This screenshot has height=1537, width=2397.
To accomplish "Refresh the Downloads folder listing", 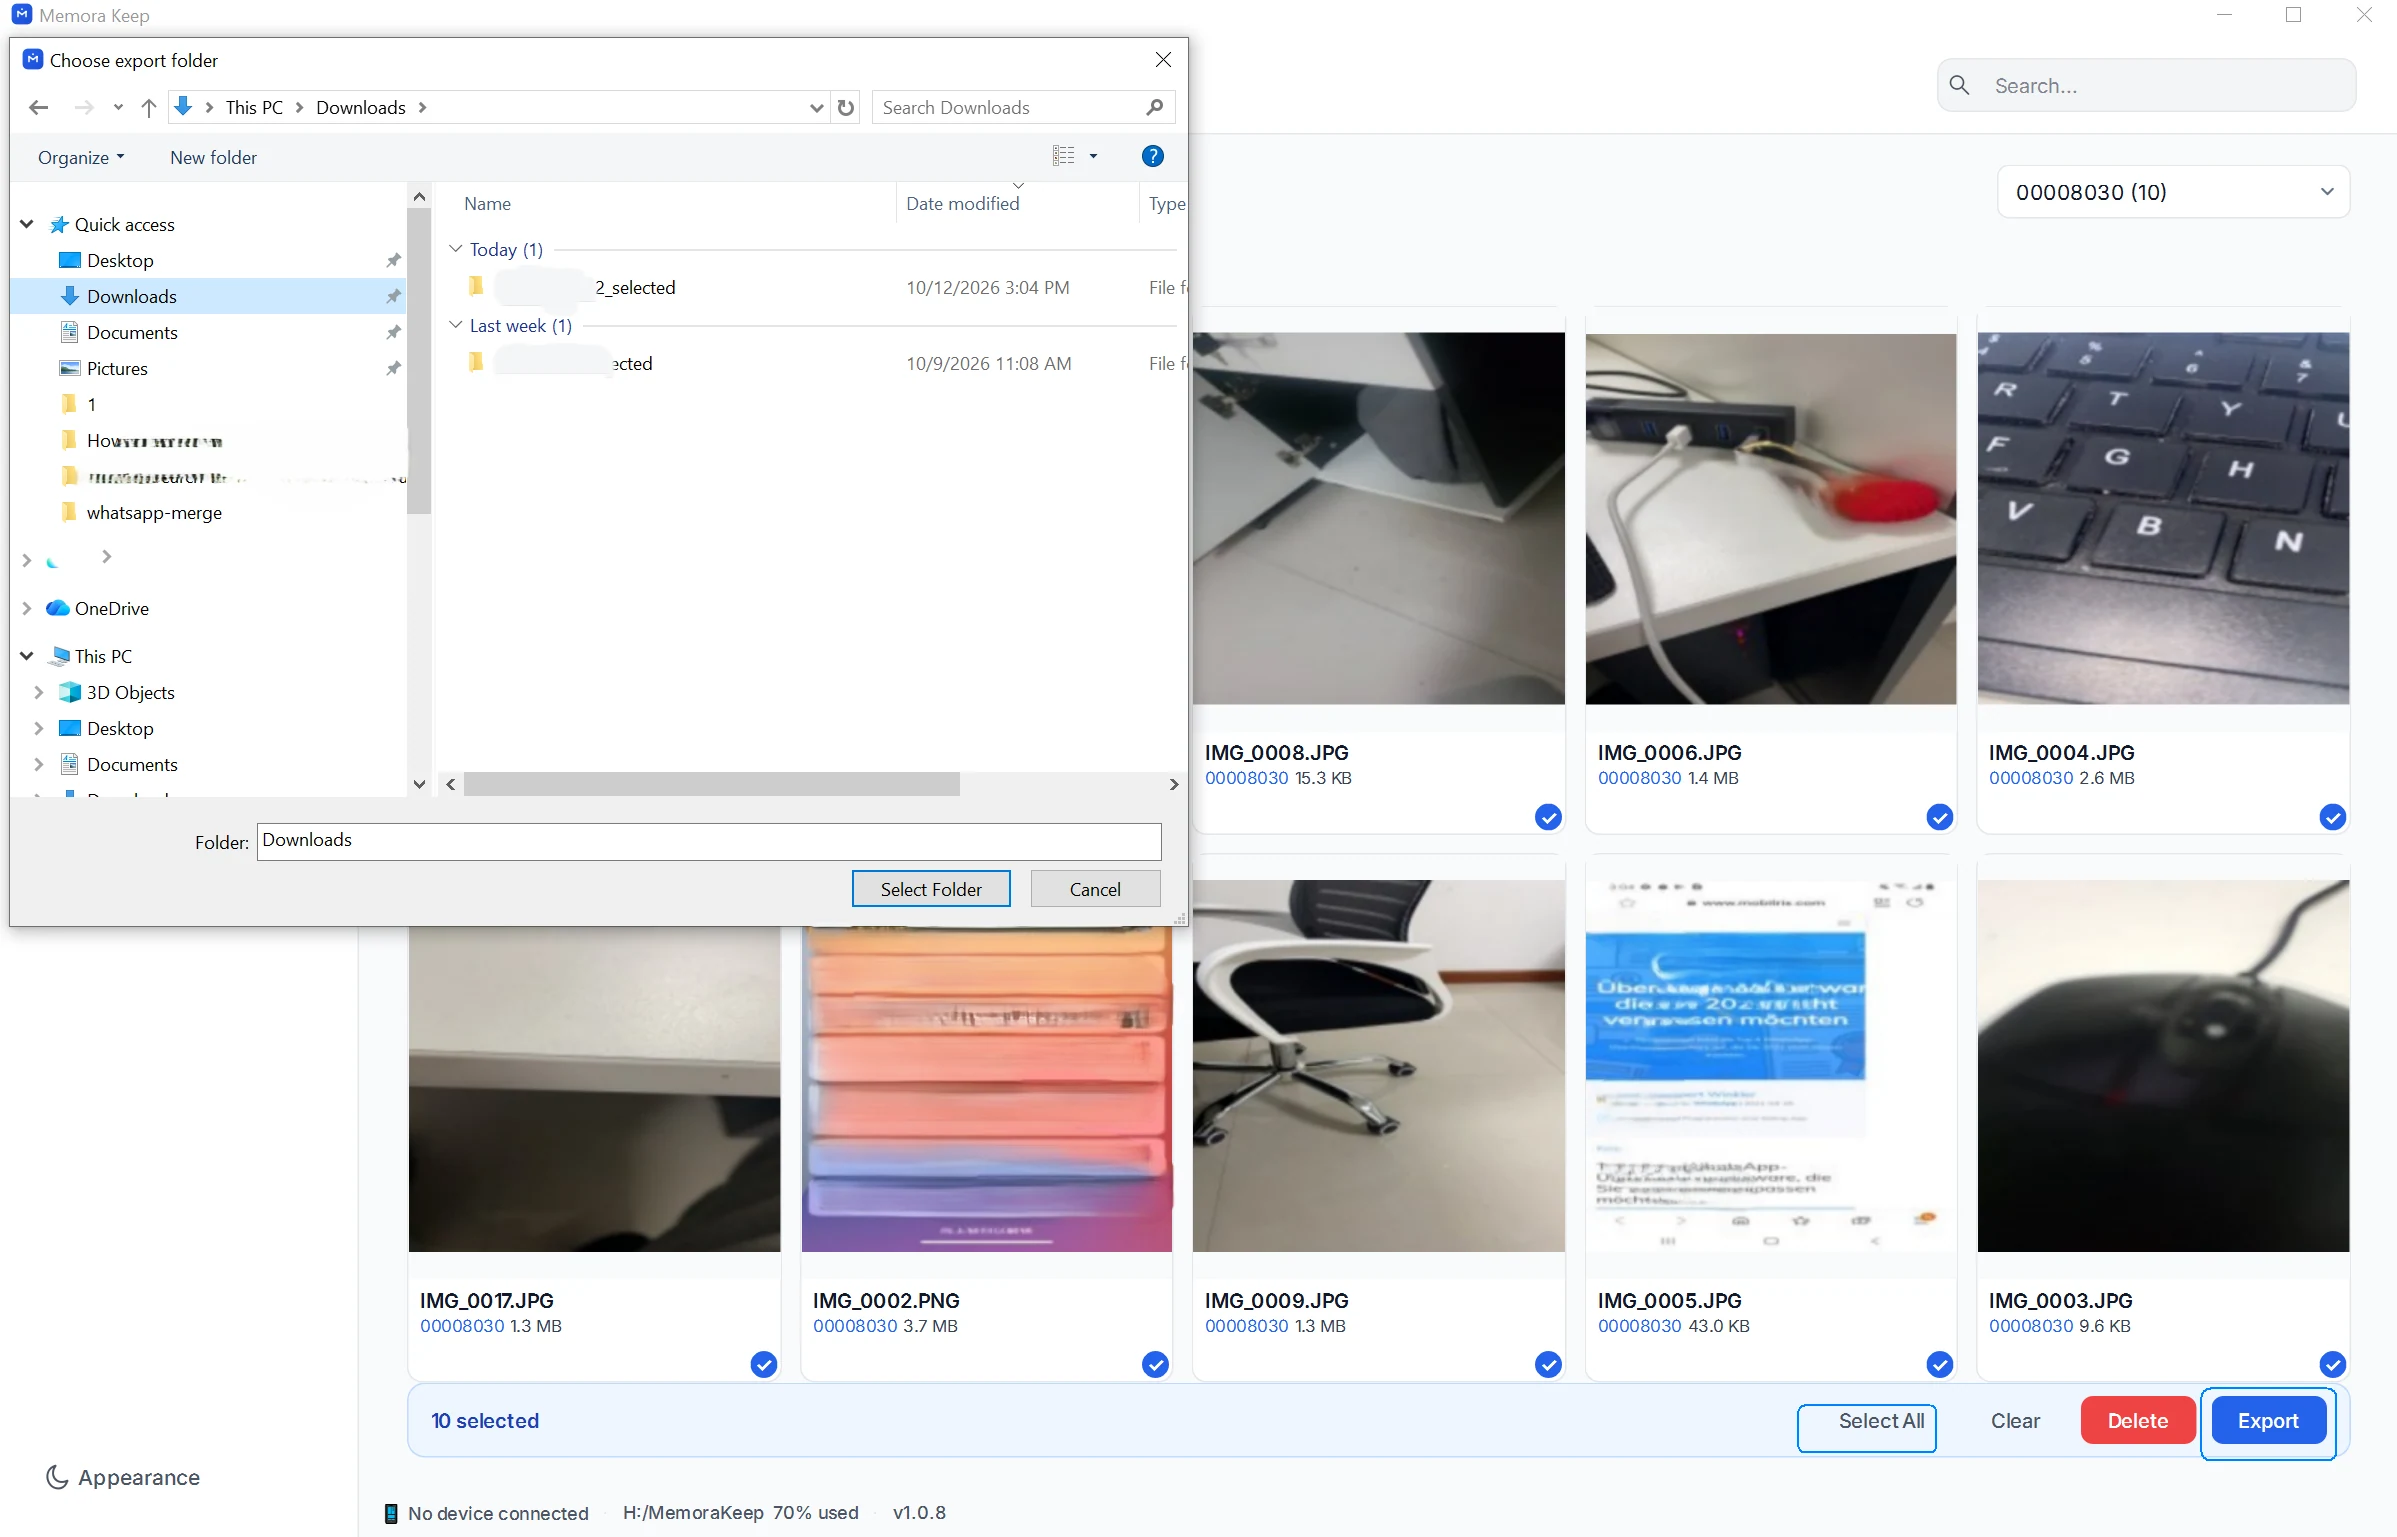I will [846, 107].
